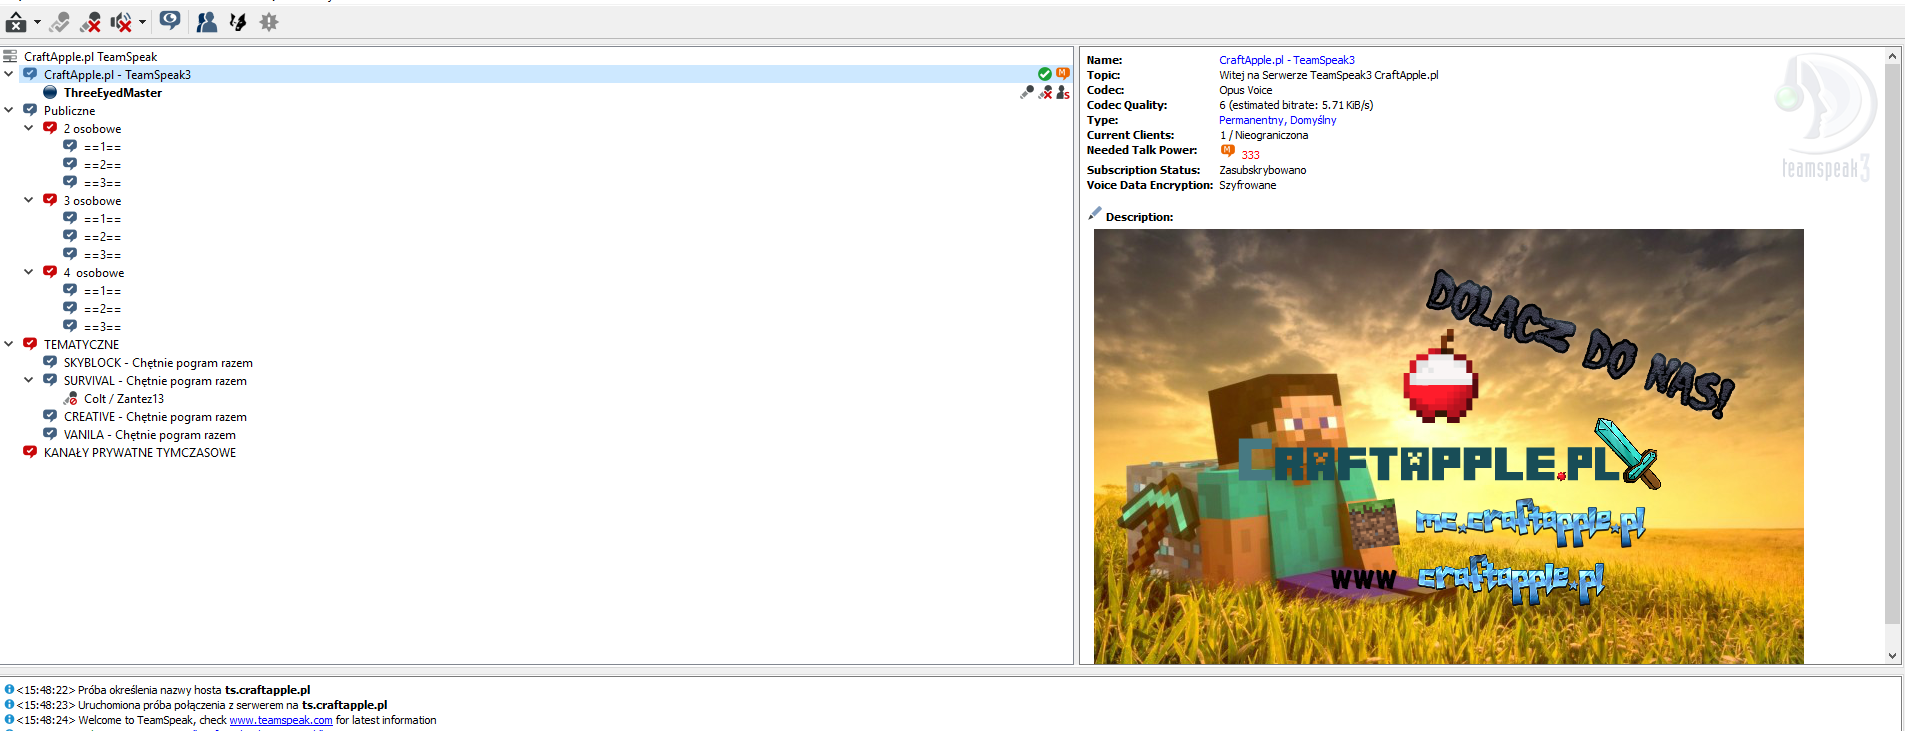Image resolution: width=1905 pixels, height=731 pixels.
Task: Select the SKYBLOCK channel
Action: click(x=157, y=363)
